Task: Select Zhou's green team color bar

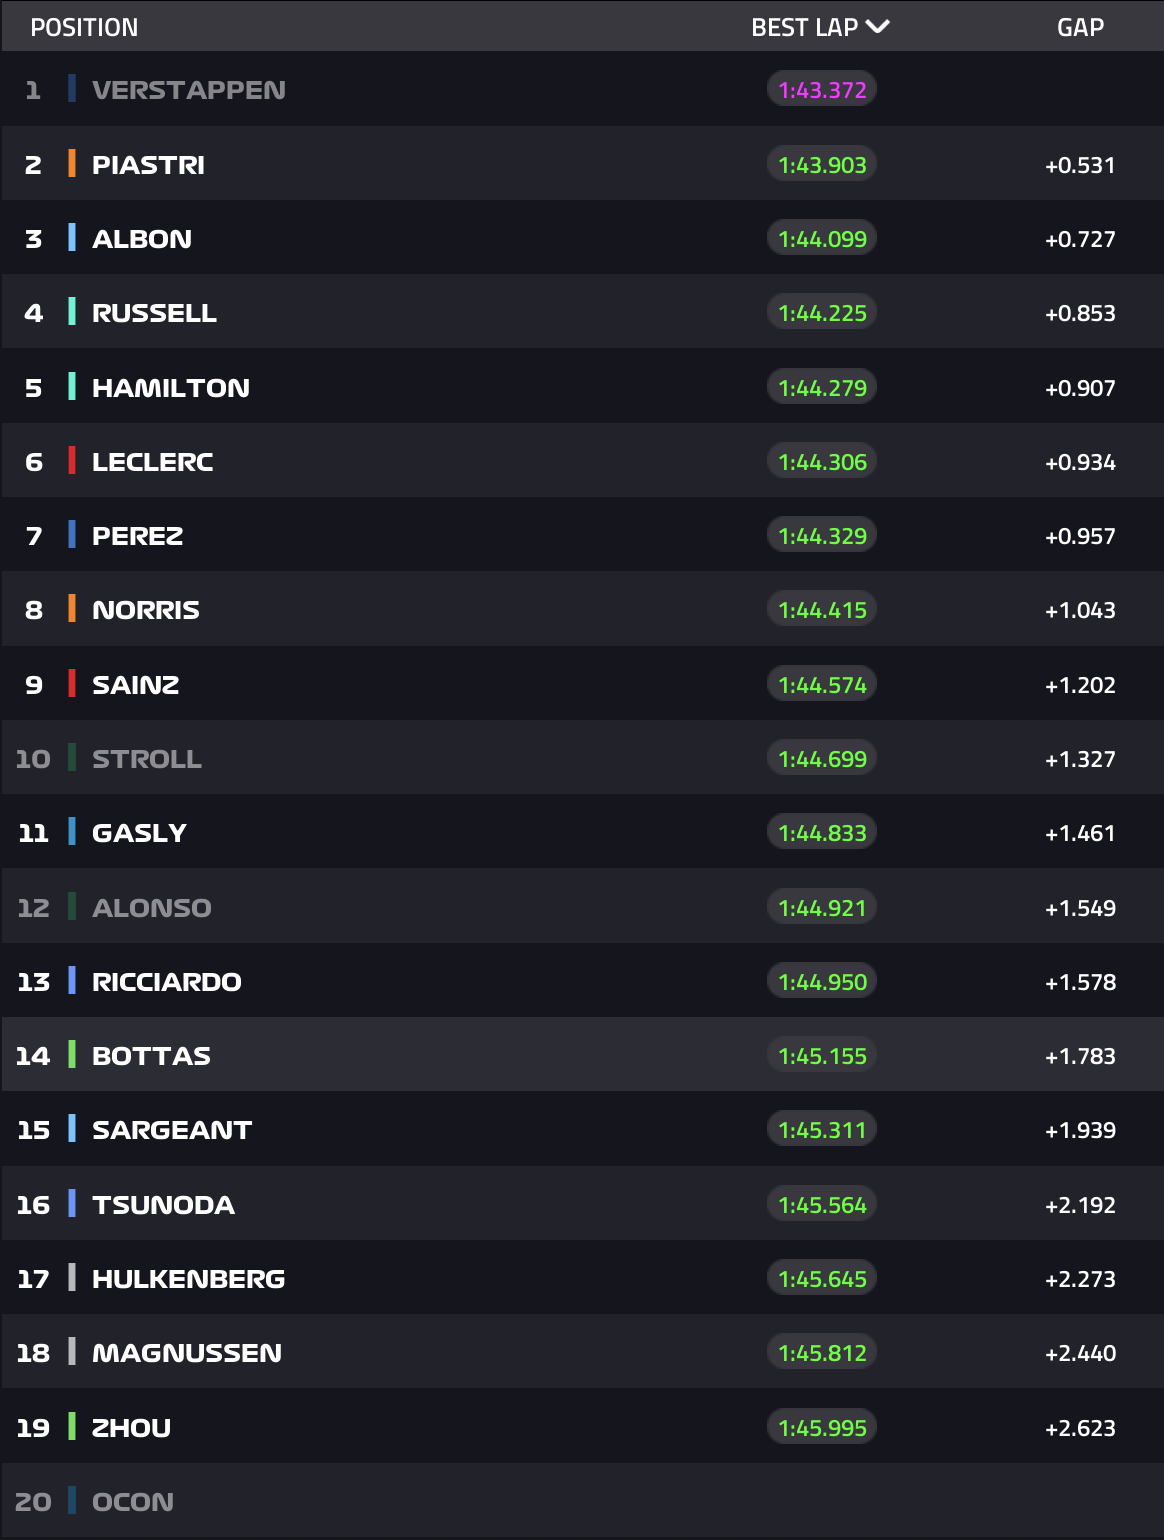Action: pyautogui.click(x=72, y=1427)
